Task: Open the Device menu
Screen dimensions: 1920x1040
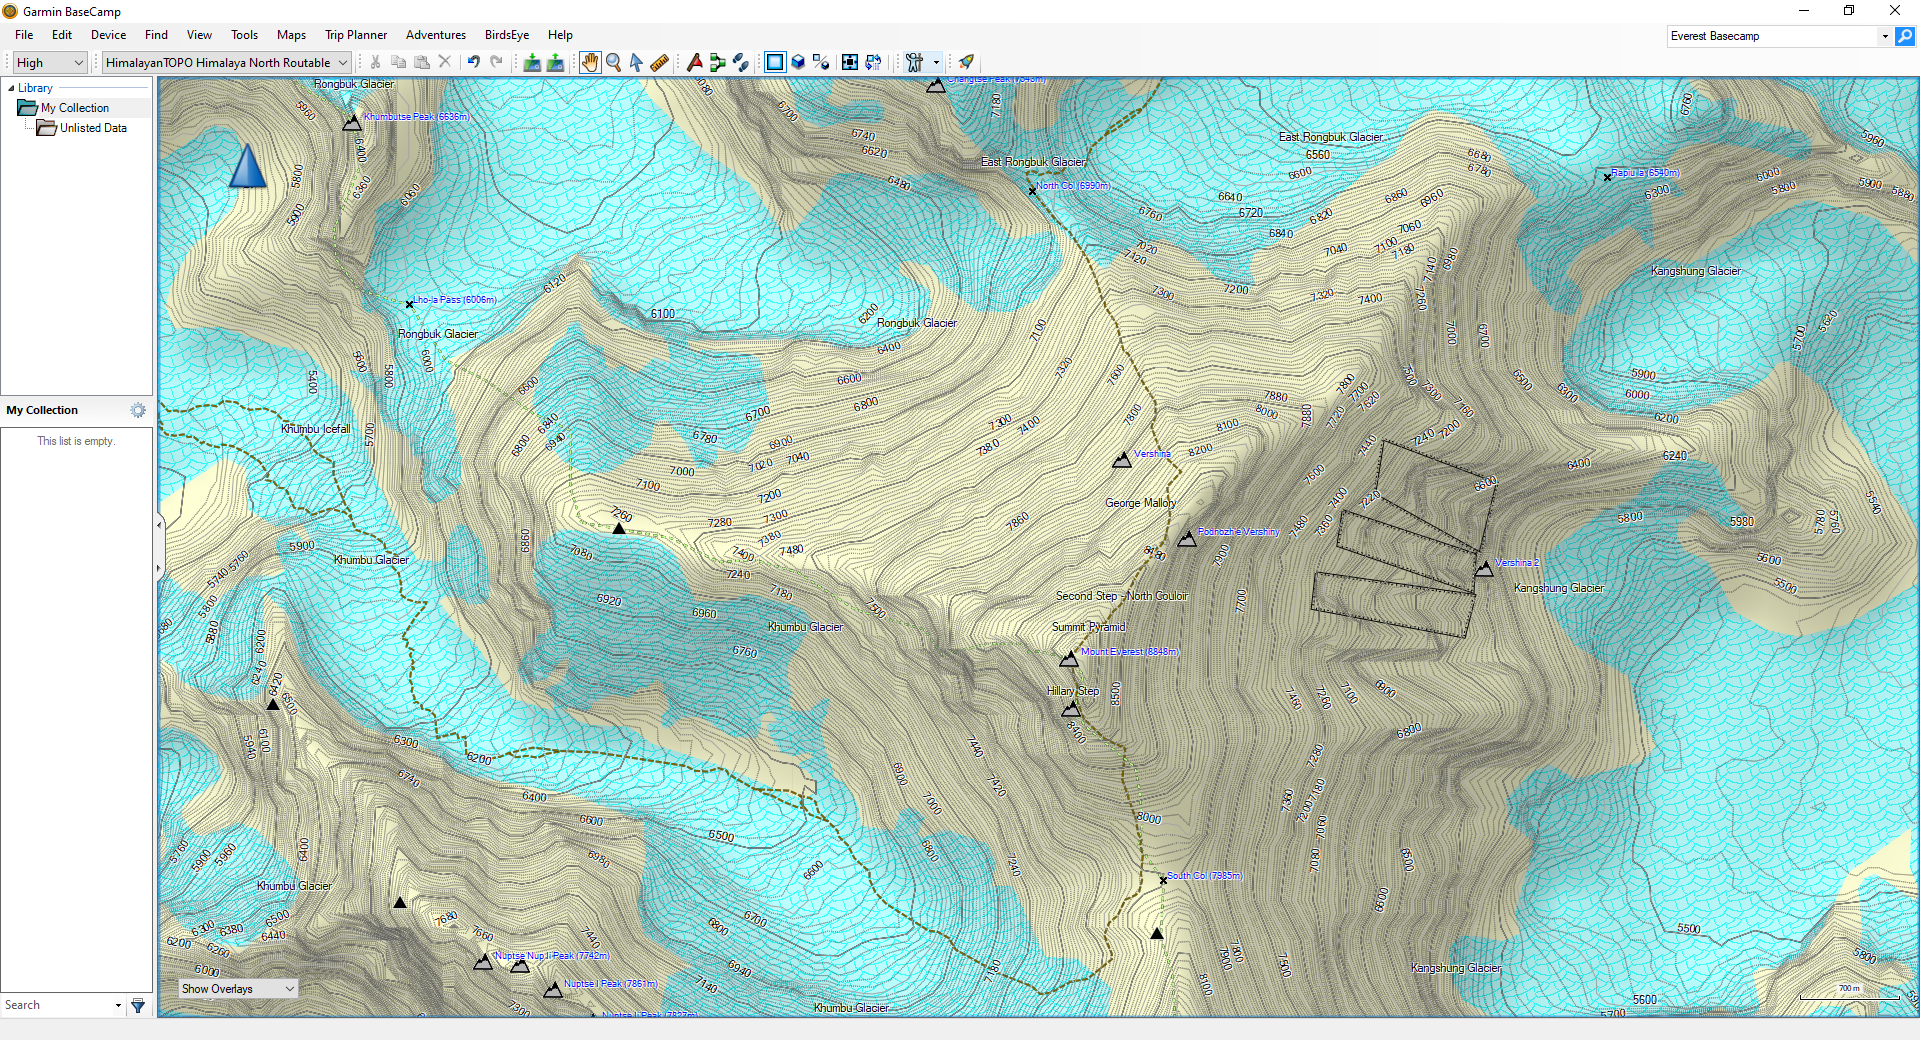Action: [x=108, y=35]
